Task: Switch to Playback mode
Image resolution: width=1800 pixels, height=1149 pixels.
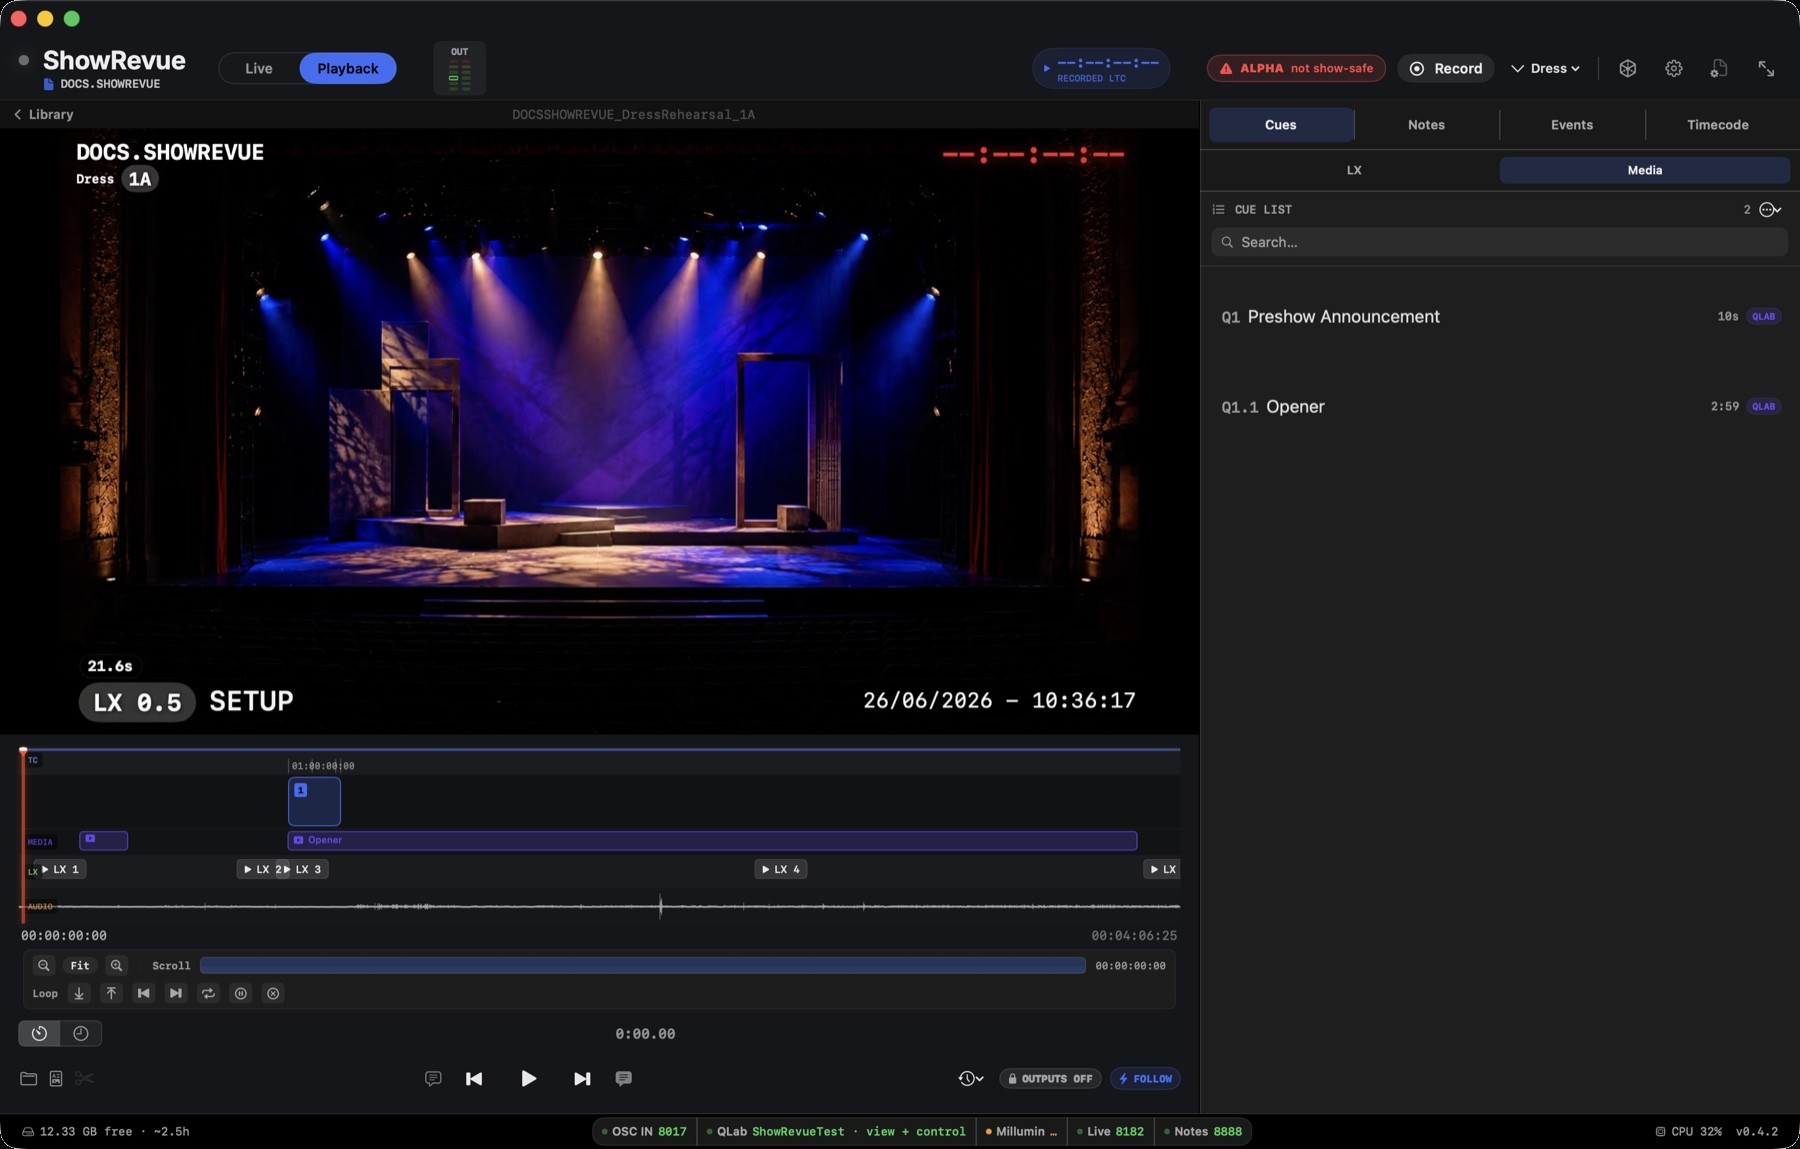Action: point(348,68)
